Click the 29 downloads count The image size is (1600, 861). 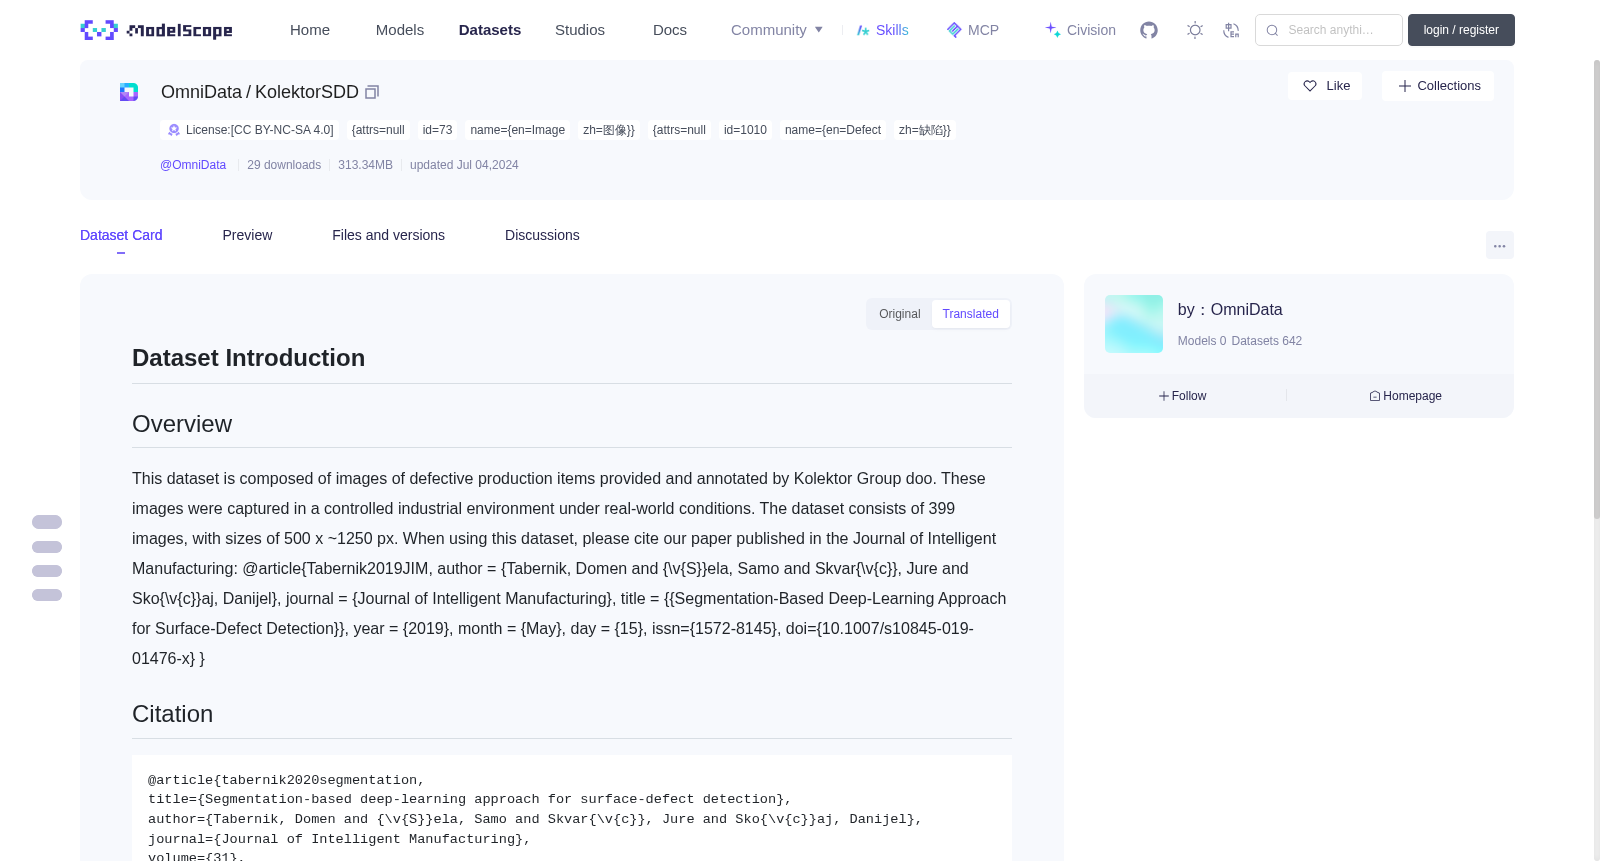pyautogui.click(x=284, y=165)
